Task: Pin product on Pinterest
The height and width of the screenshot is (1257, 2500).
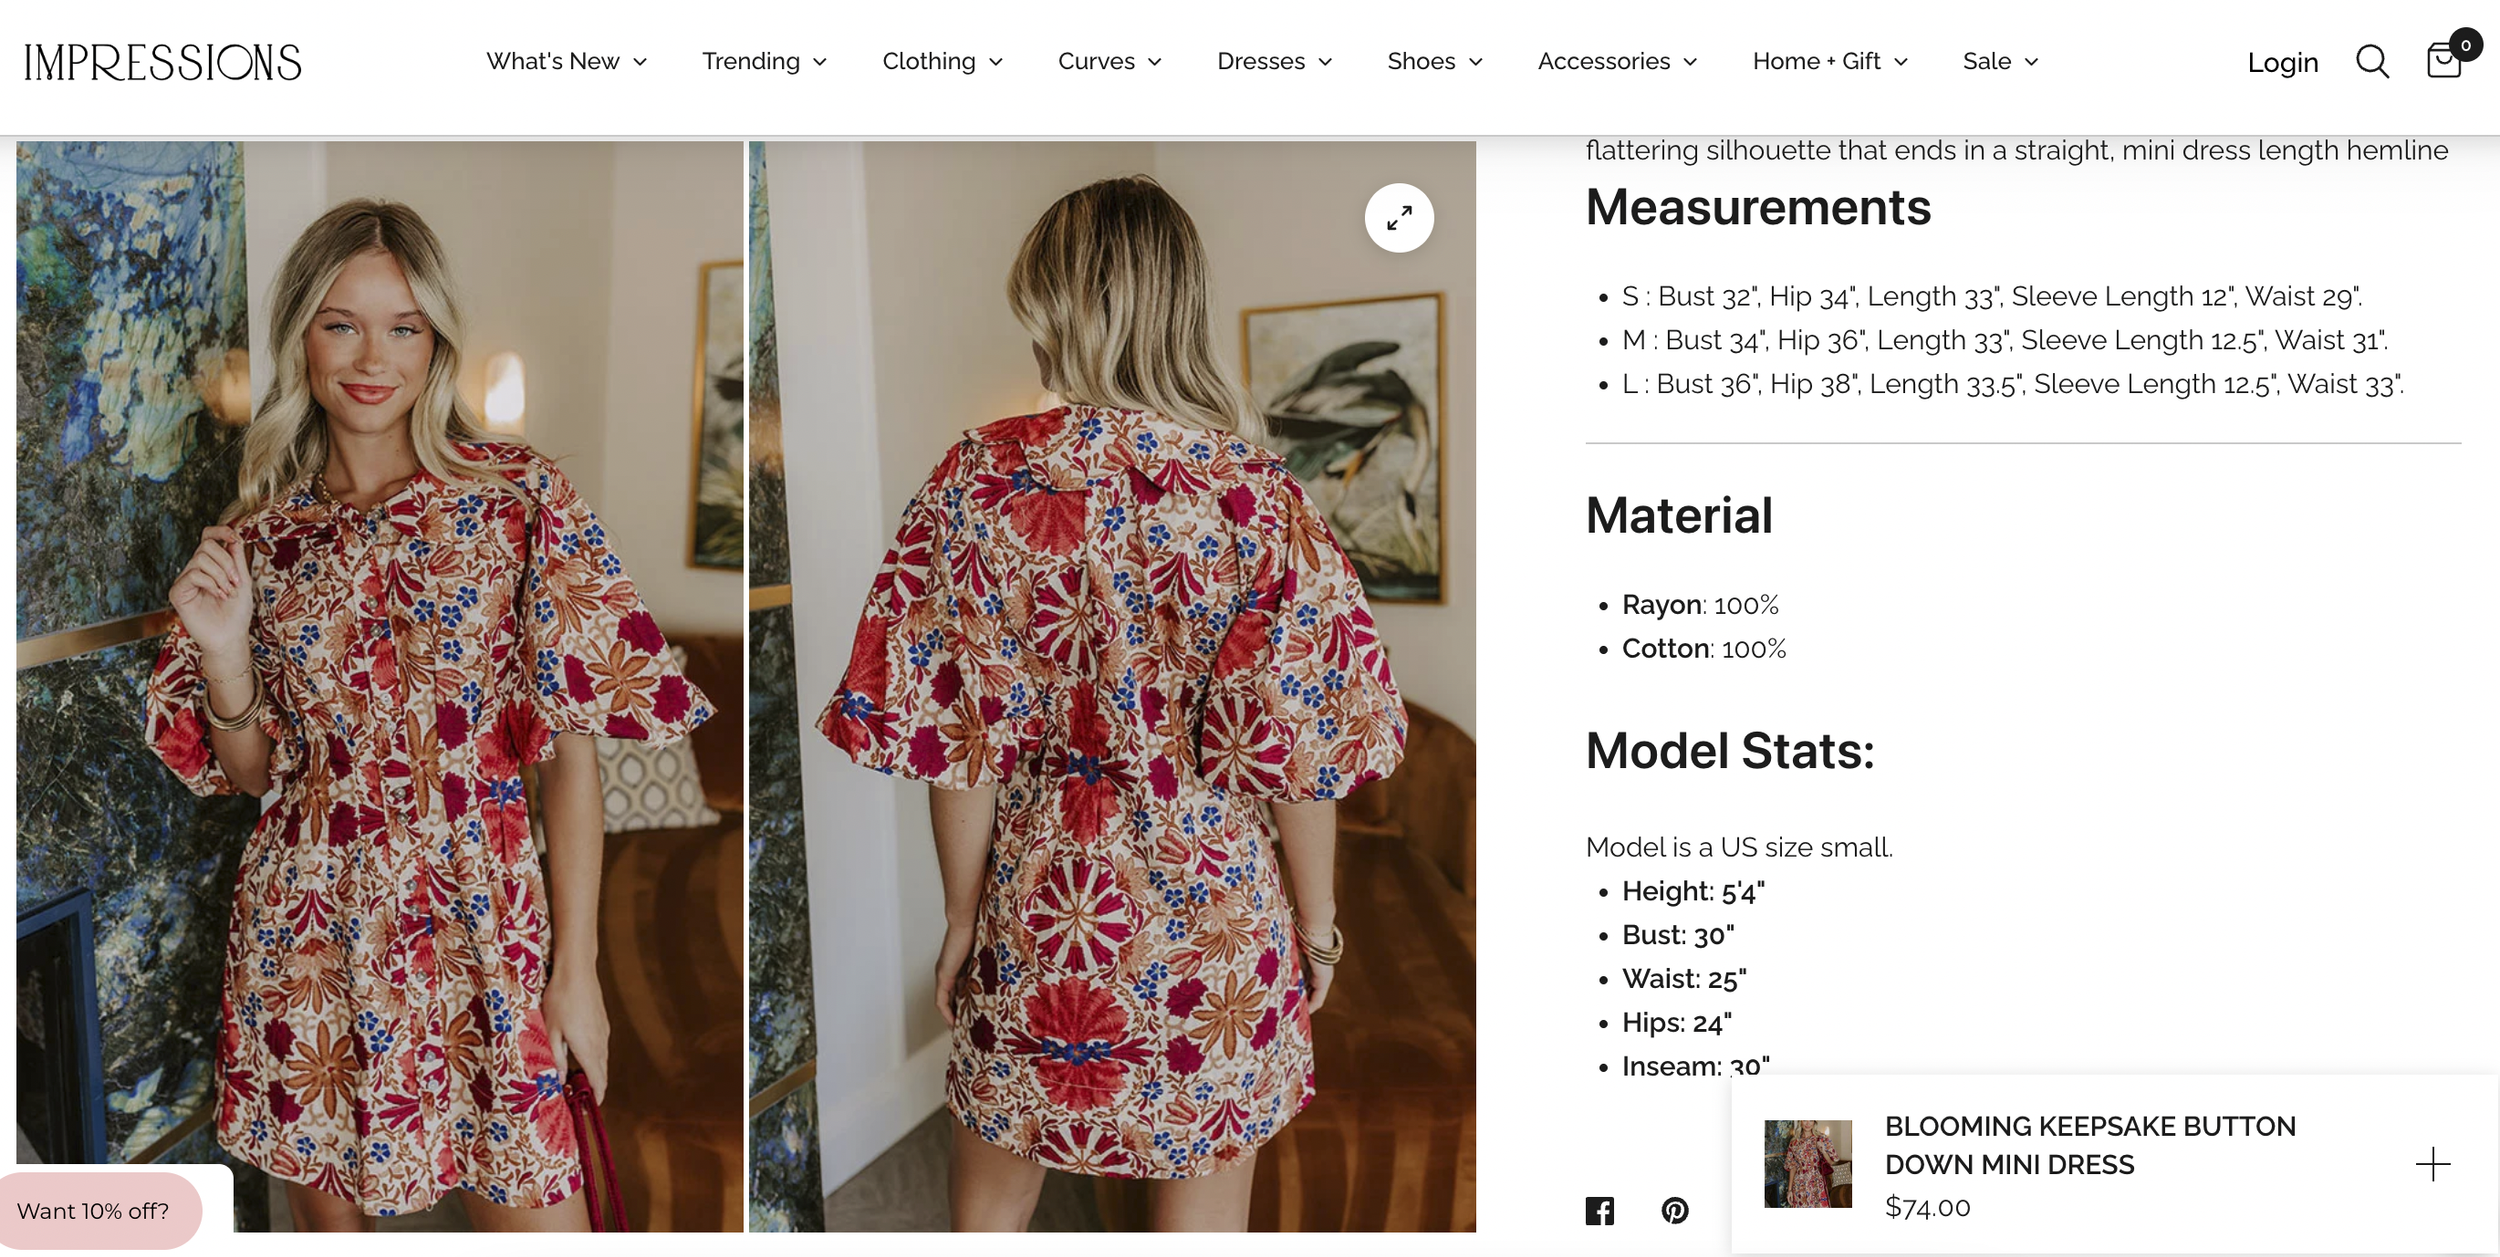Action: [1675, 1210]
